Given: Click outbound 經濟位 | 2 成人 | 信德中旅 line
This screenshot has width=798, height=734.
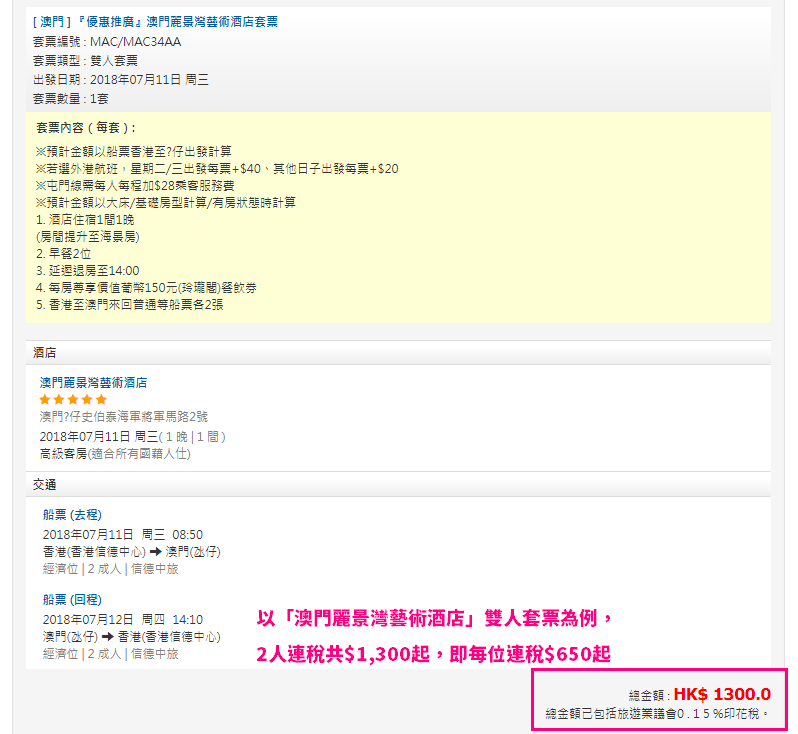Looking at the screenshot, I should (110, 569).
